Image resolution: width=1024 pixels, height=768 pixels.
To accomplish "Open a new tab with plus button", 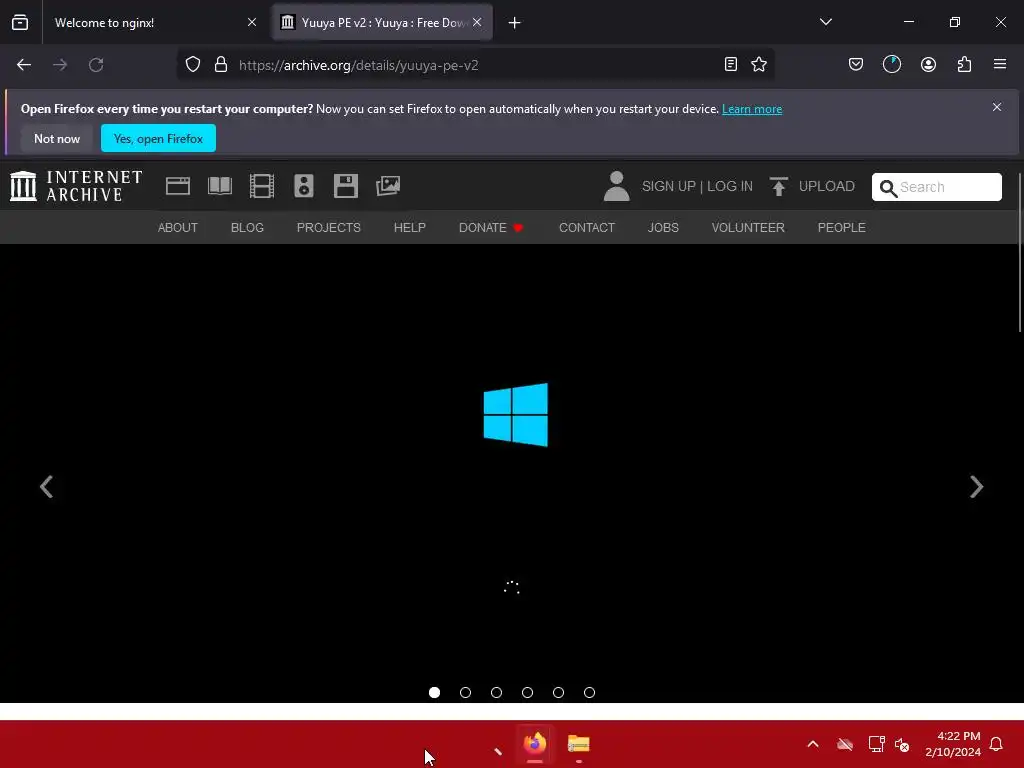I will (x=515, y=23).
